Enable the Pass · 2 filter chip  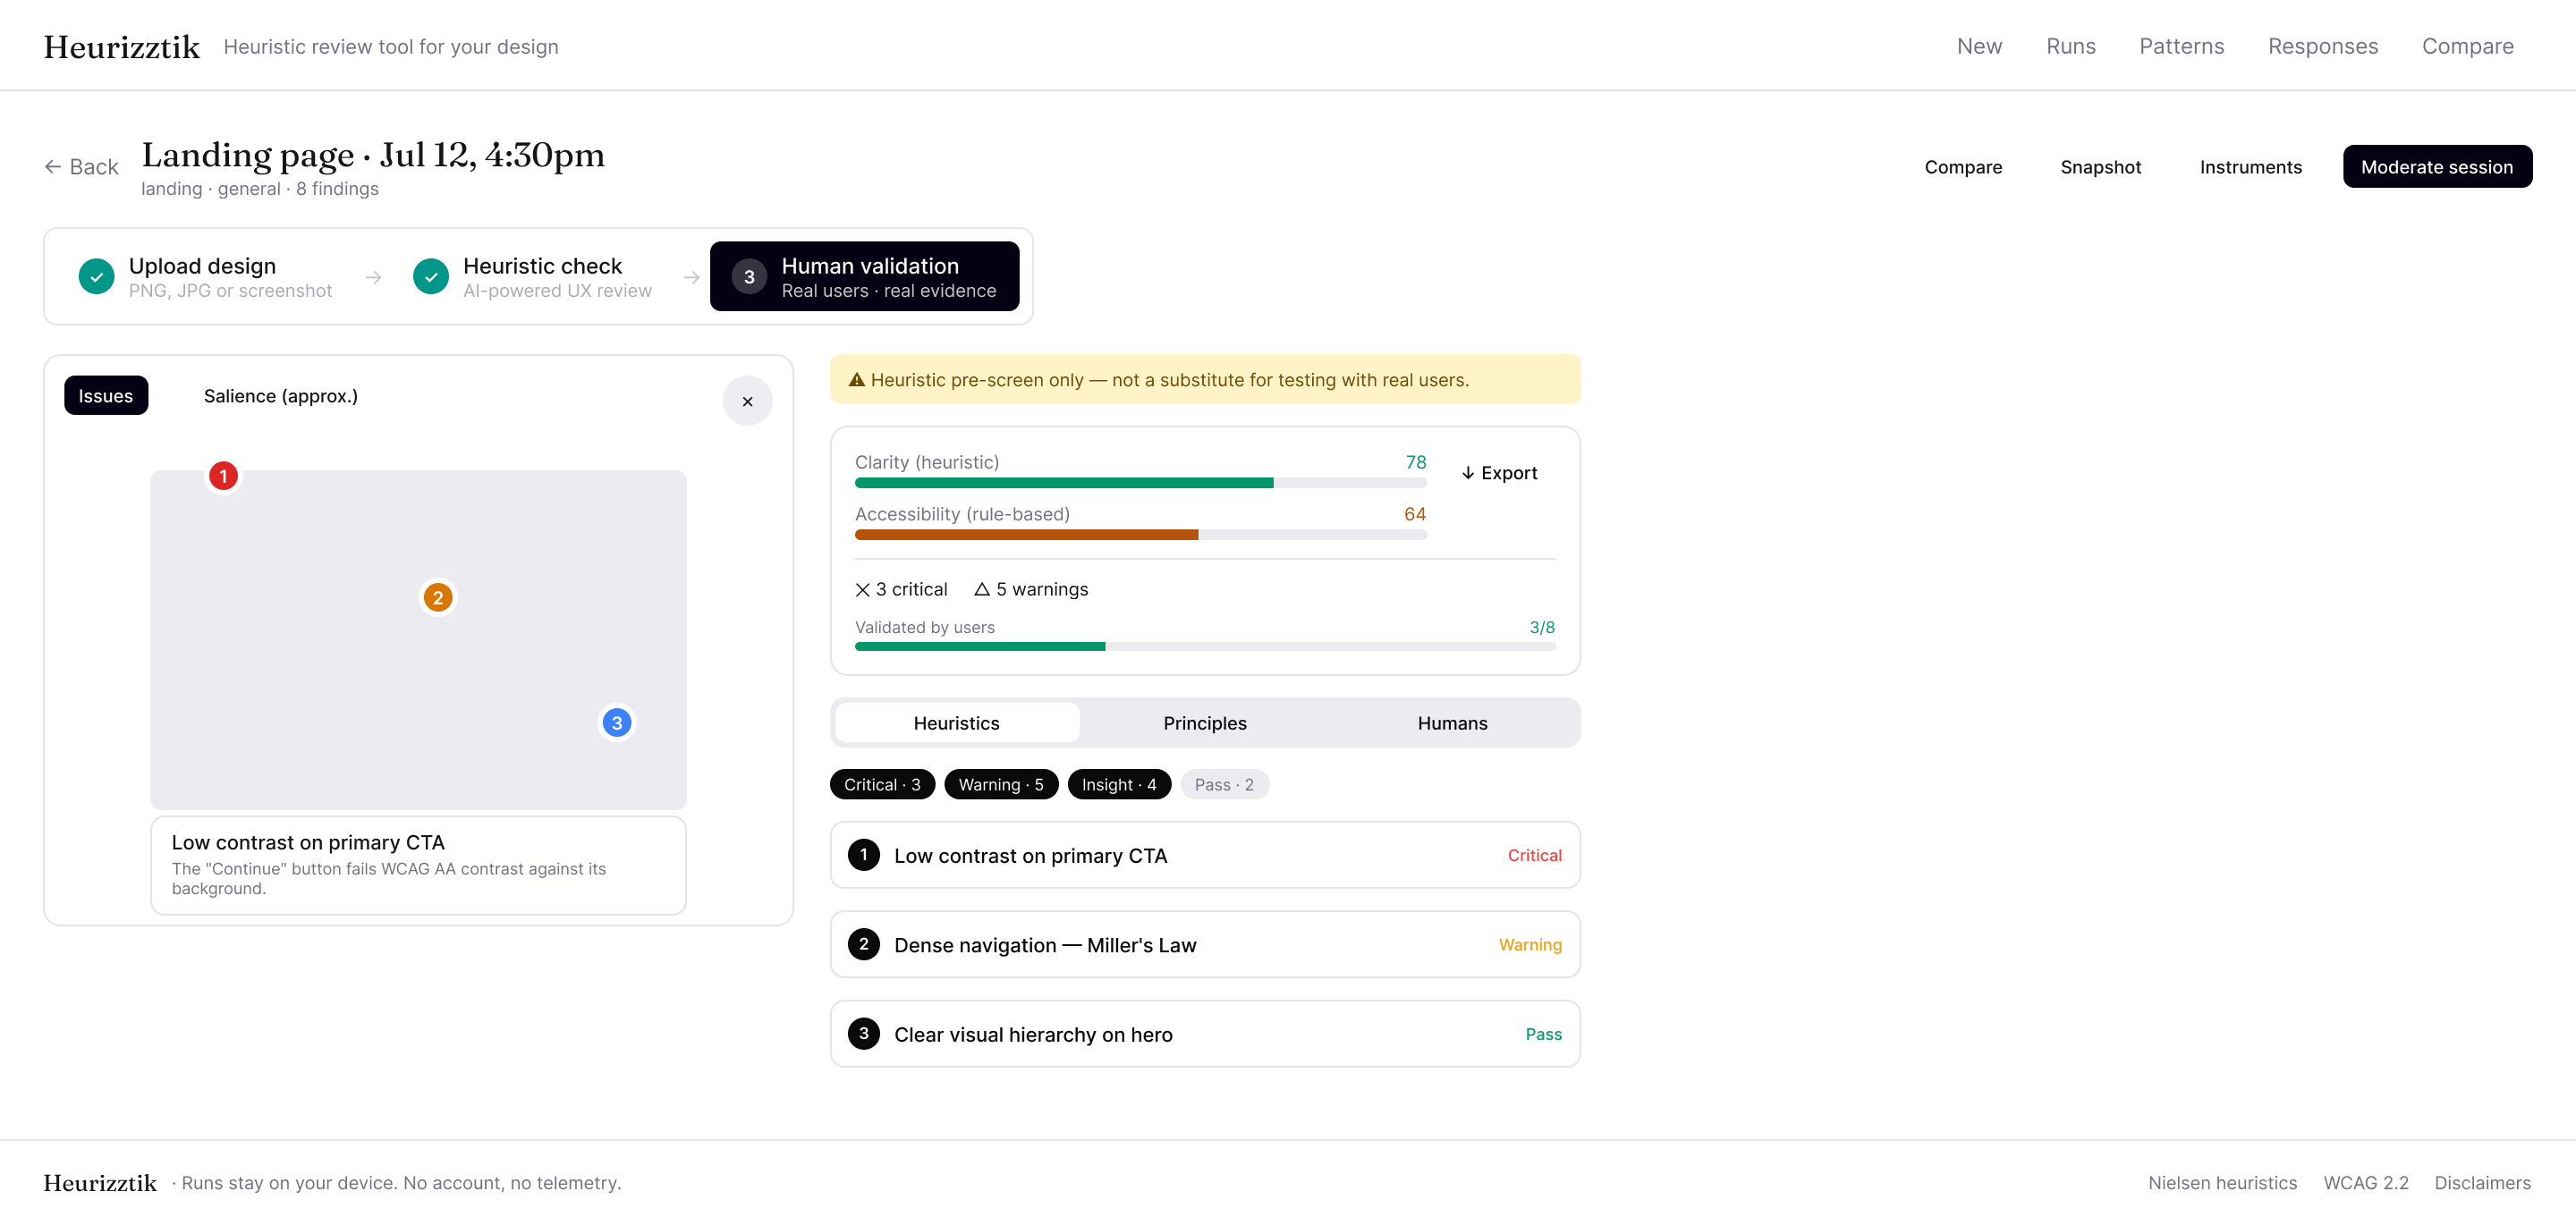coord(1224,785)
